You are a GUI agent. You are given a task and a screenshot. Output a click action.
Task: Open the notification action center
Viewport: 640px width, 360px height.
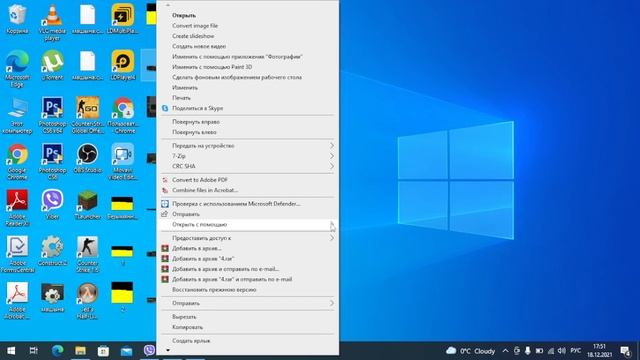tap(625, 351)
